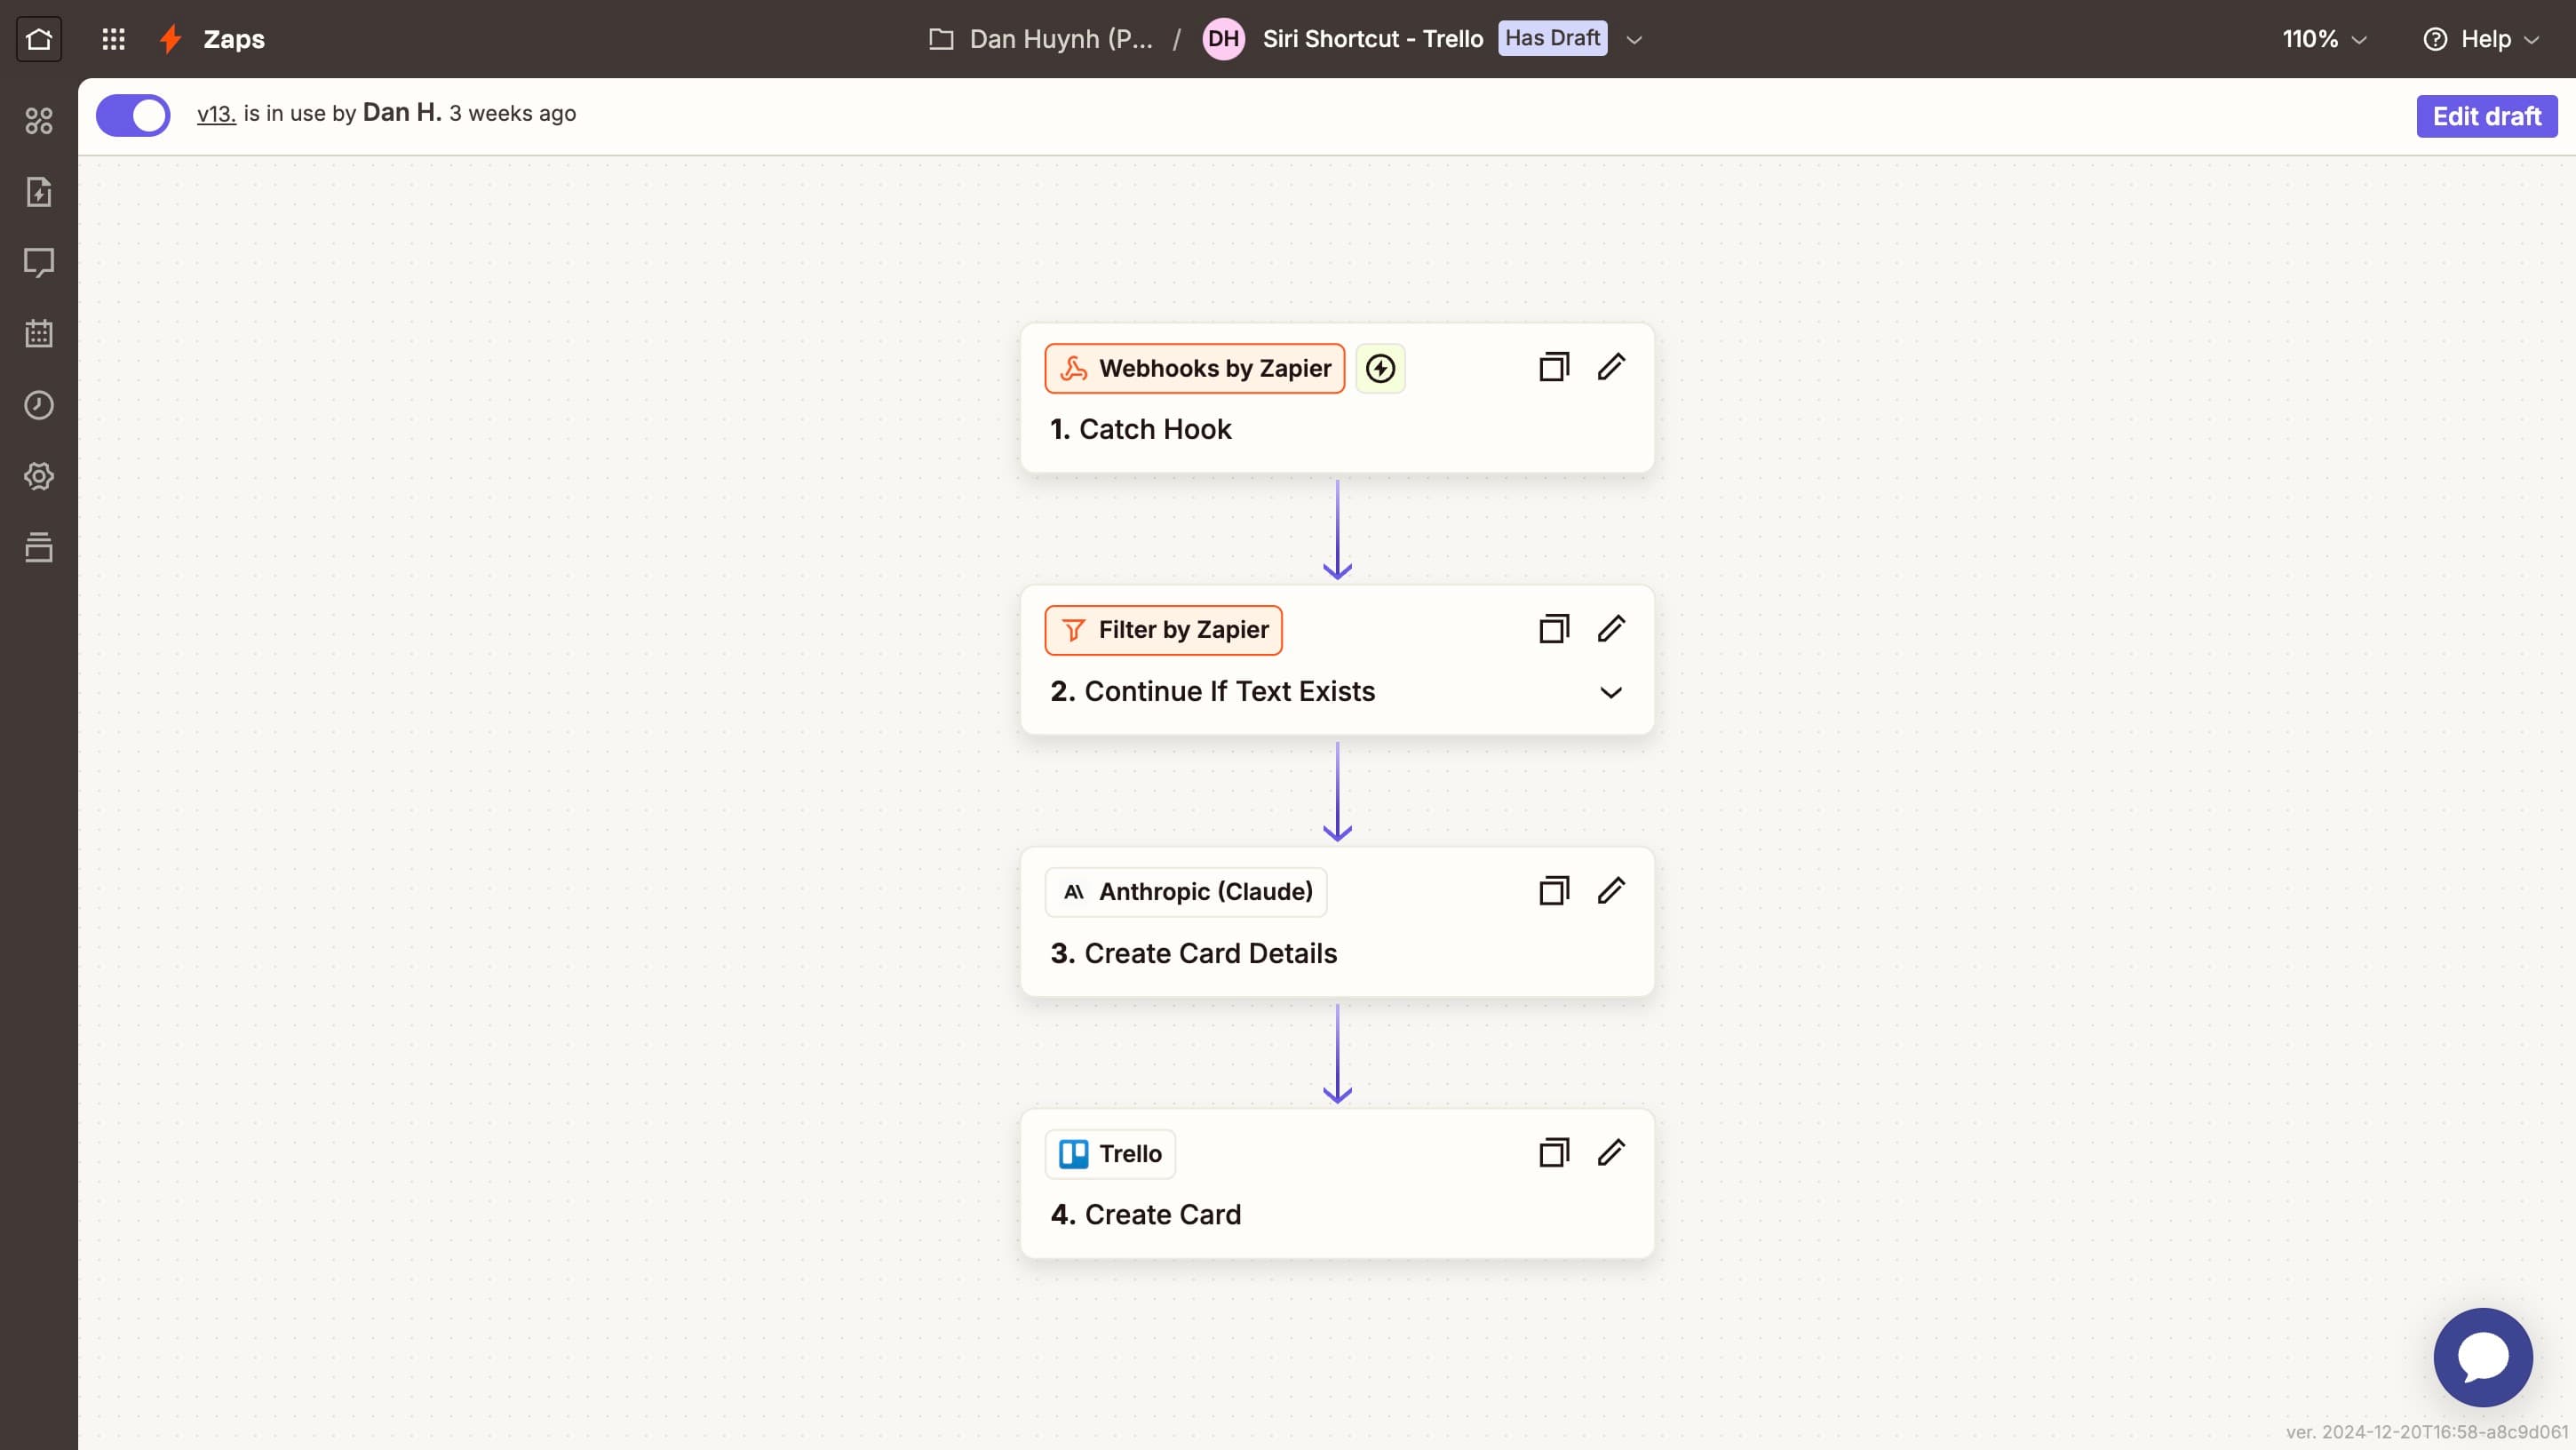
Task: Select the 3. Create Card Details title
Action: (x=1193, y=953)
